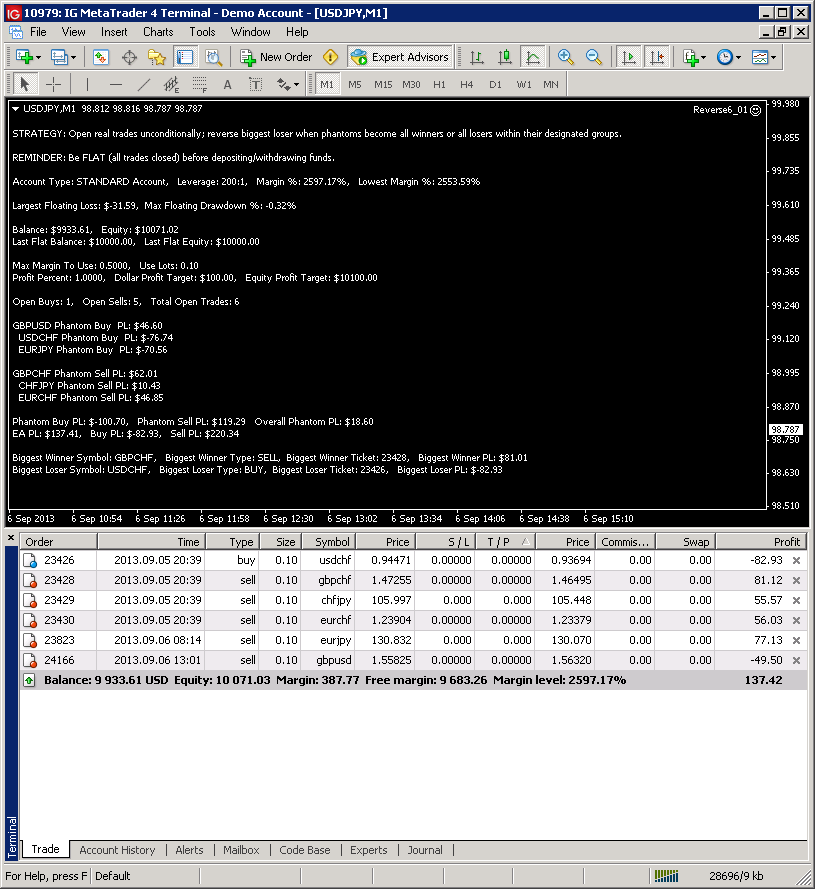
Task: Select the M1 timeframe button
Action: (x=327, y=84)
